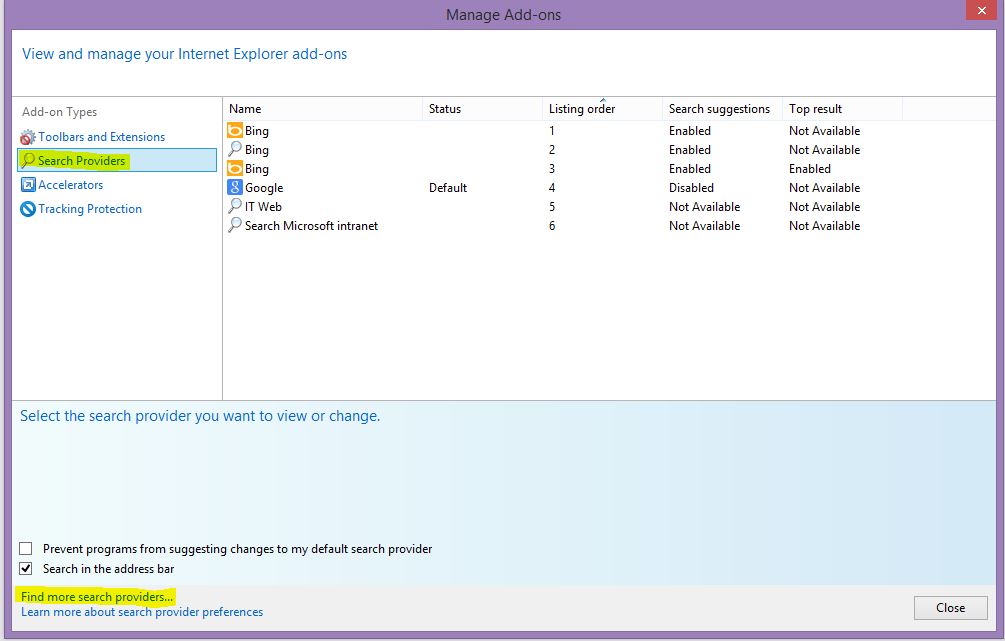This screenshot has height=641, width=1005.
Task: Open Toolbars and Extensions add-on type
Action: click(x=101, y=137)
